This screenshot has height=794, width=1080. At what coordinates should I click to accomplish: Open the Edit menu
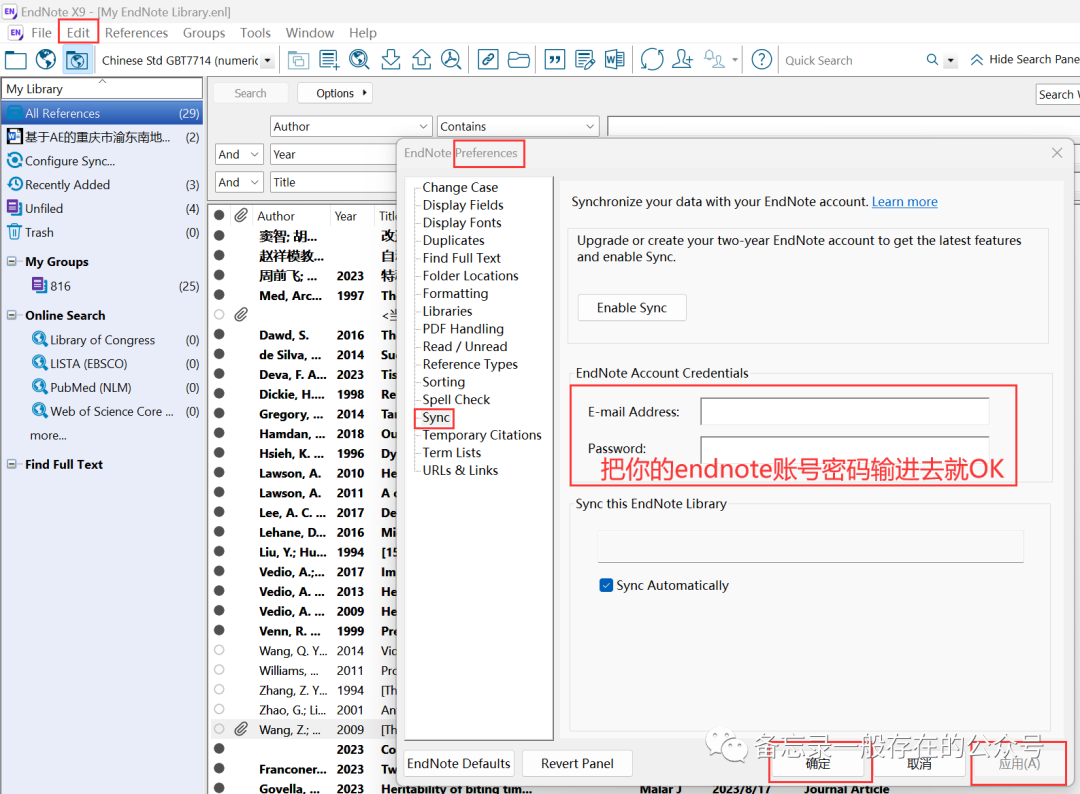(x=78, y=33)
